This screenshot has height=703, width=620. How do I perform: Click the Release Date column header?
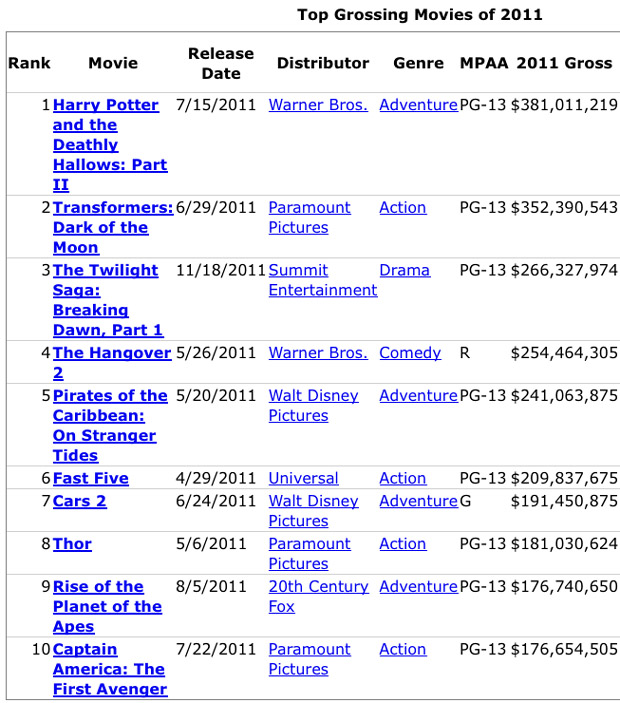click(x=221, y=63)
